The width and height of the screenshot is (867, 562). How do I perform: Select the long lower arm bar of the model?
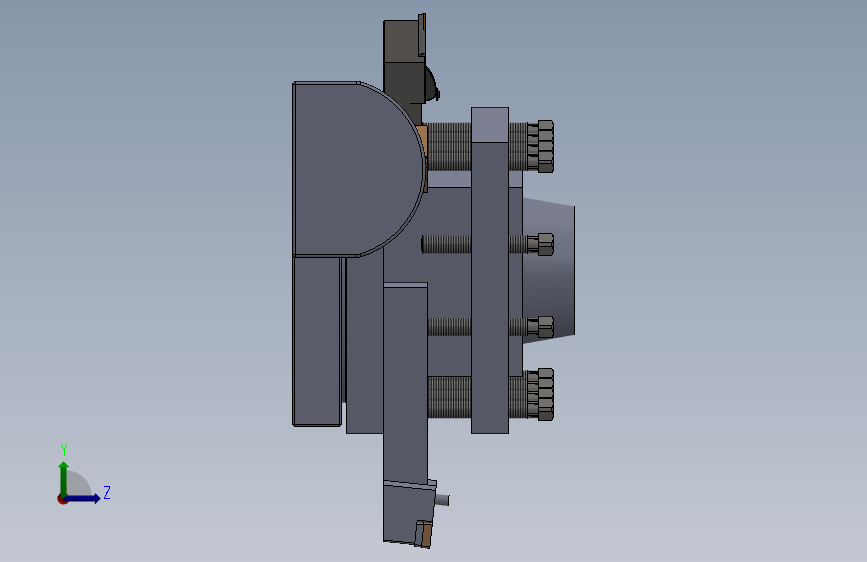click(x=405, y=384)
